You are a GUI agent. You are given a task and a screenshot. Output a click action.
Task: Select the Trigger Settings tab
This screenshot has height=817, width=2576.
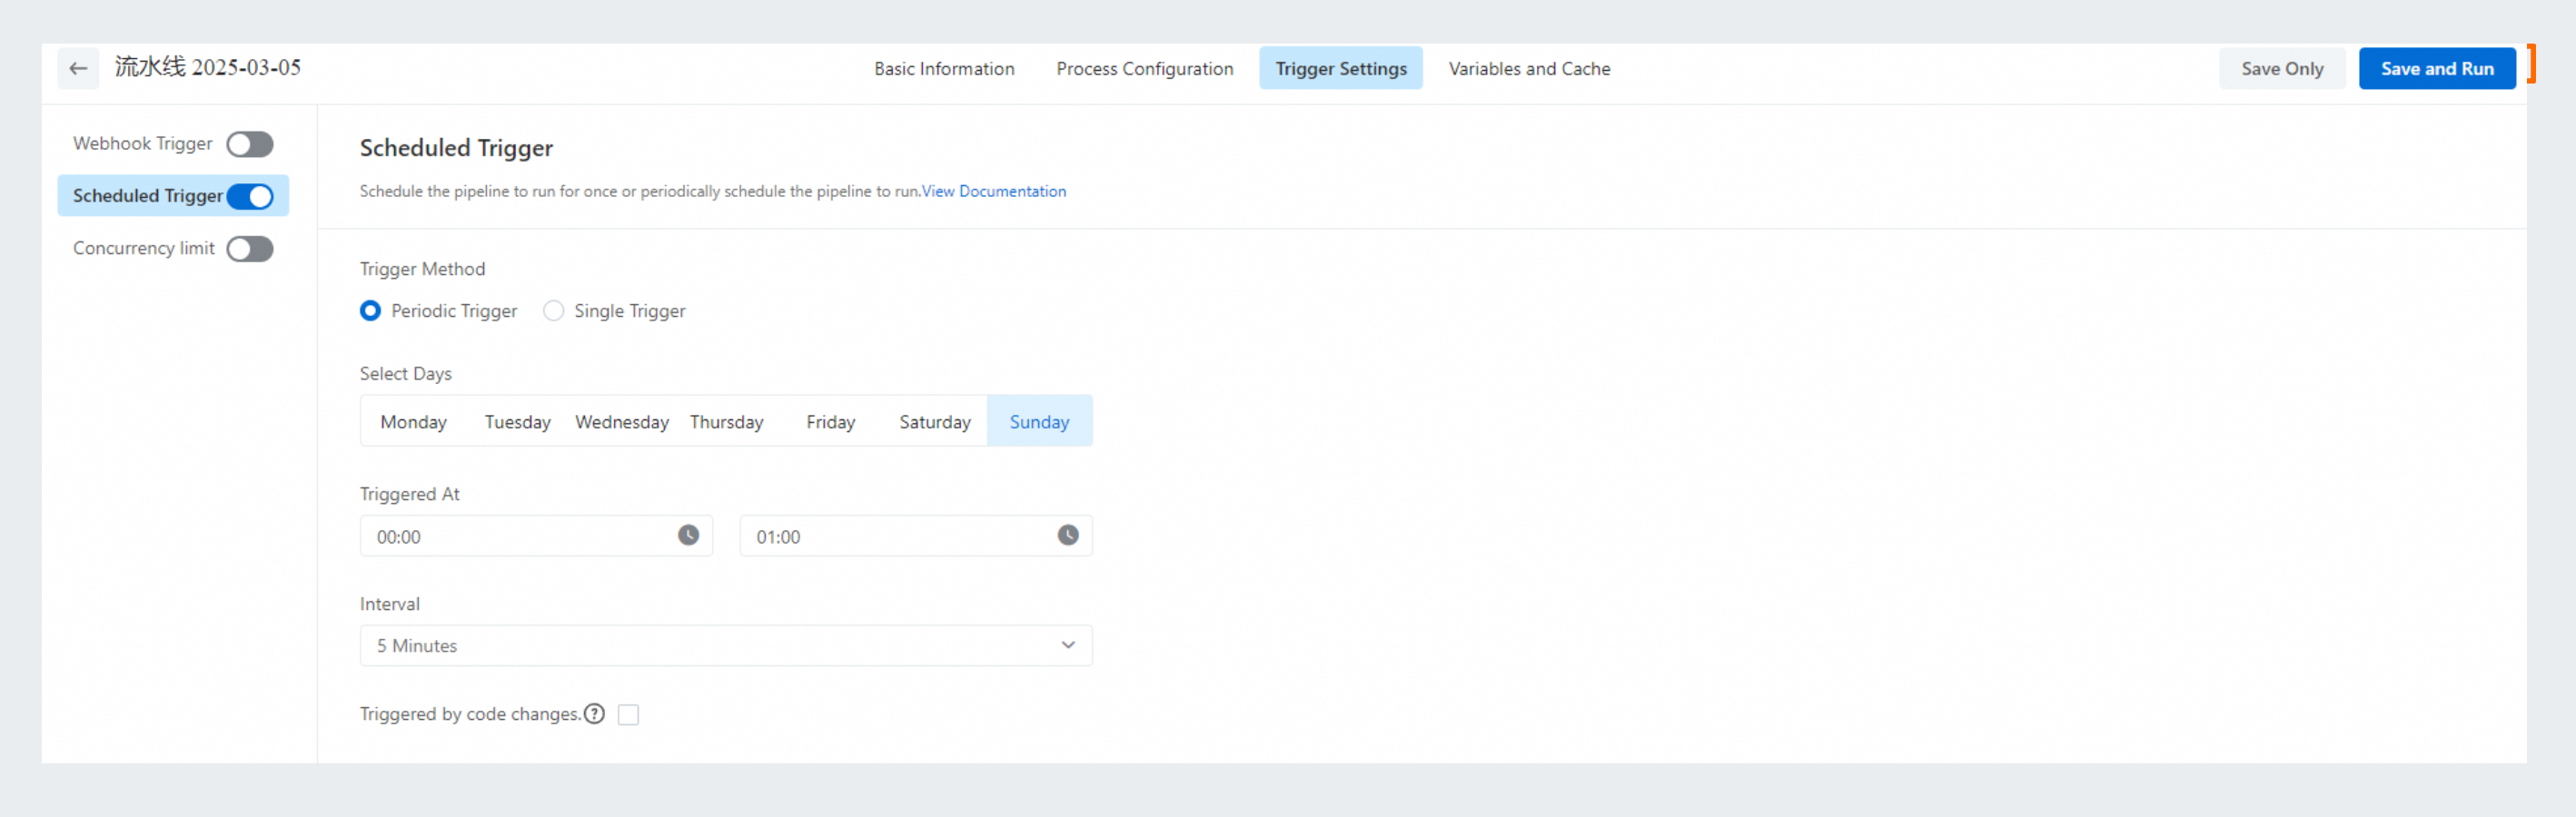[1341, 69]
